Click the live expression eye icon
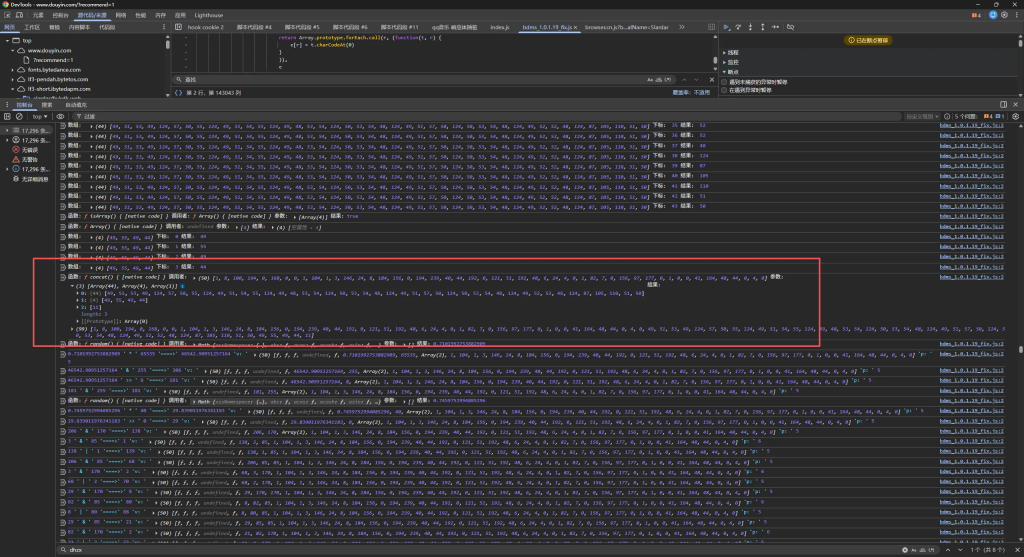The width and height of the screenshot is (1024, 557). (61, 116)
